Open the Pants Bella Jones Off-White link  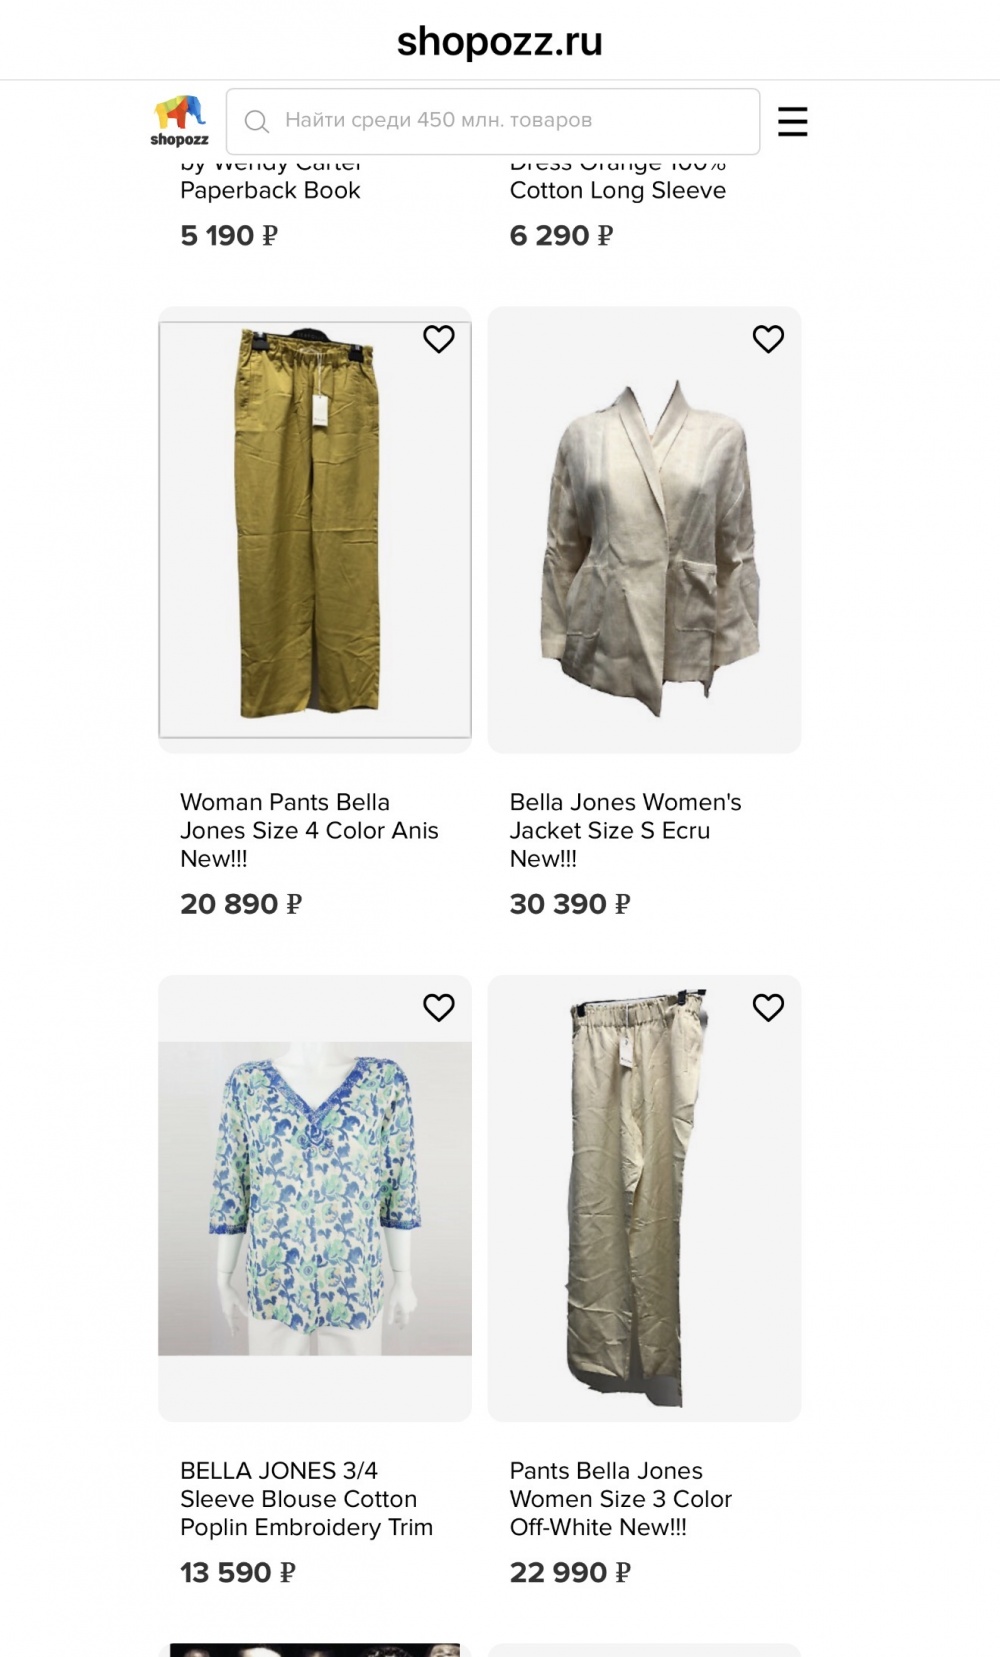(621, 1498)
